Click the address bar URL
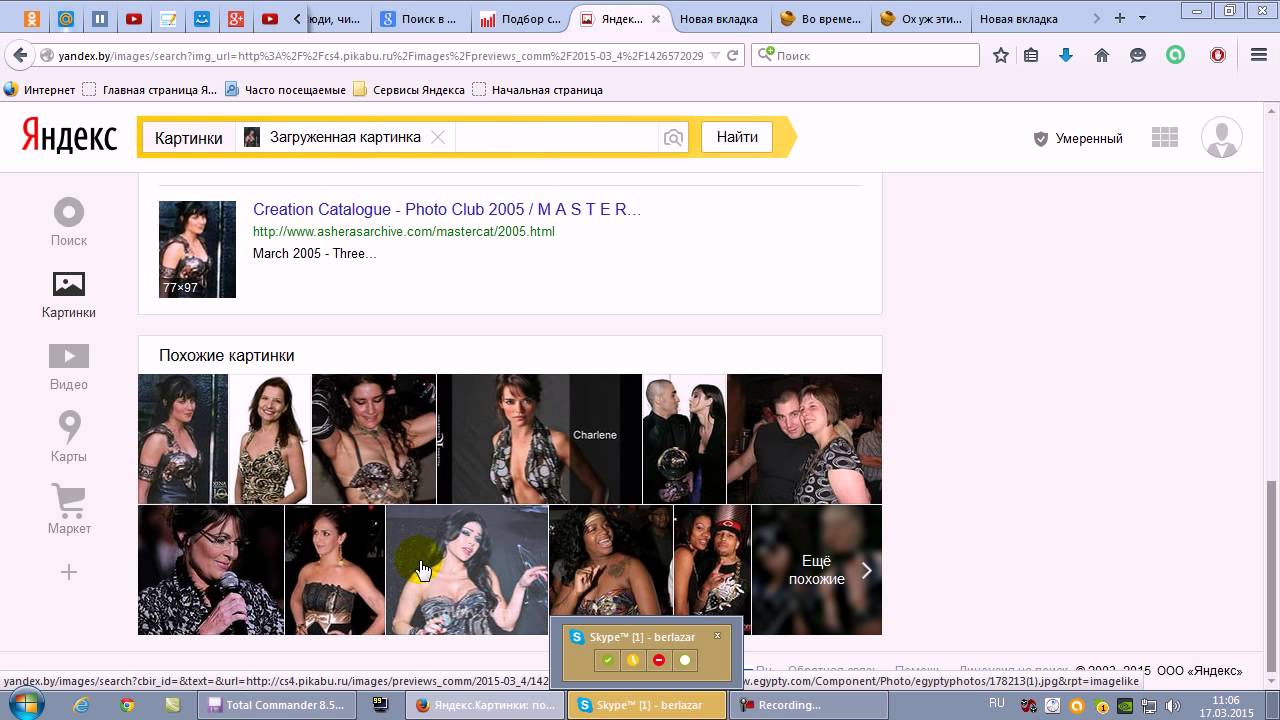This screenshot has width=1280, height=720. pyautogui.click(x=379, y=56)
